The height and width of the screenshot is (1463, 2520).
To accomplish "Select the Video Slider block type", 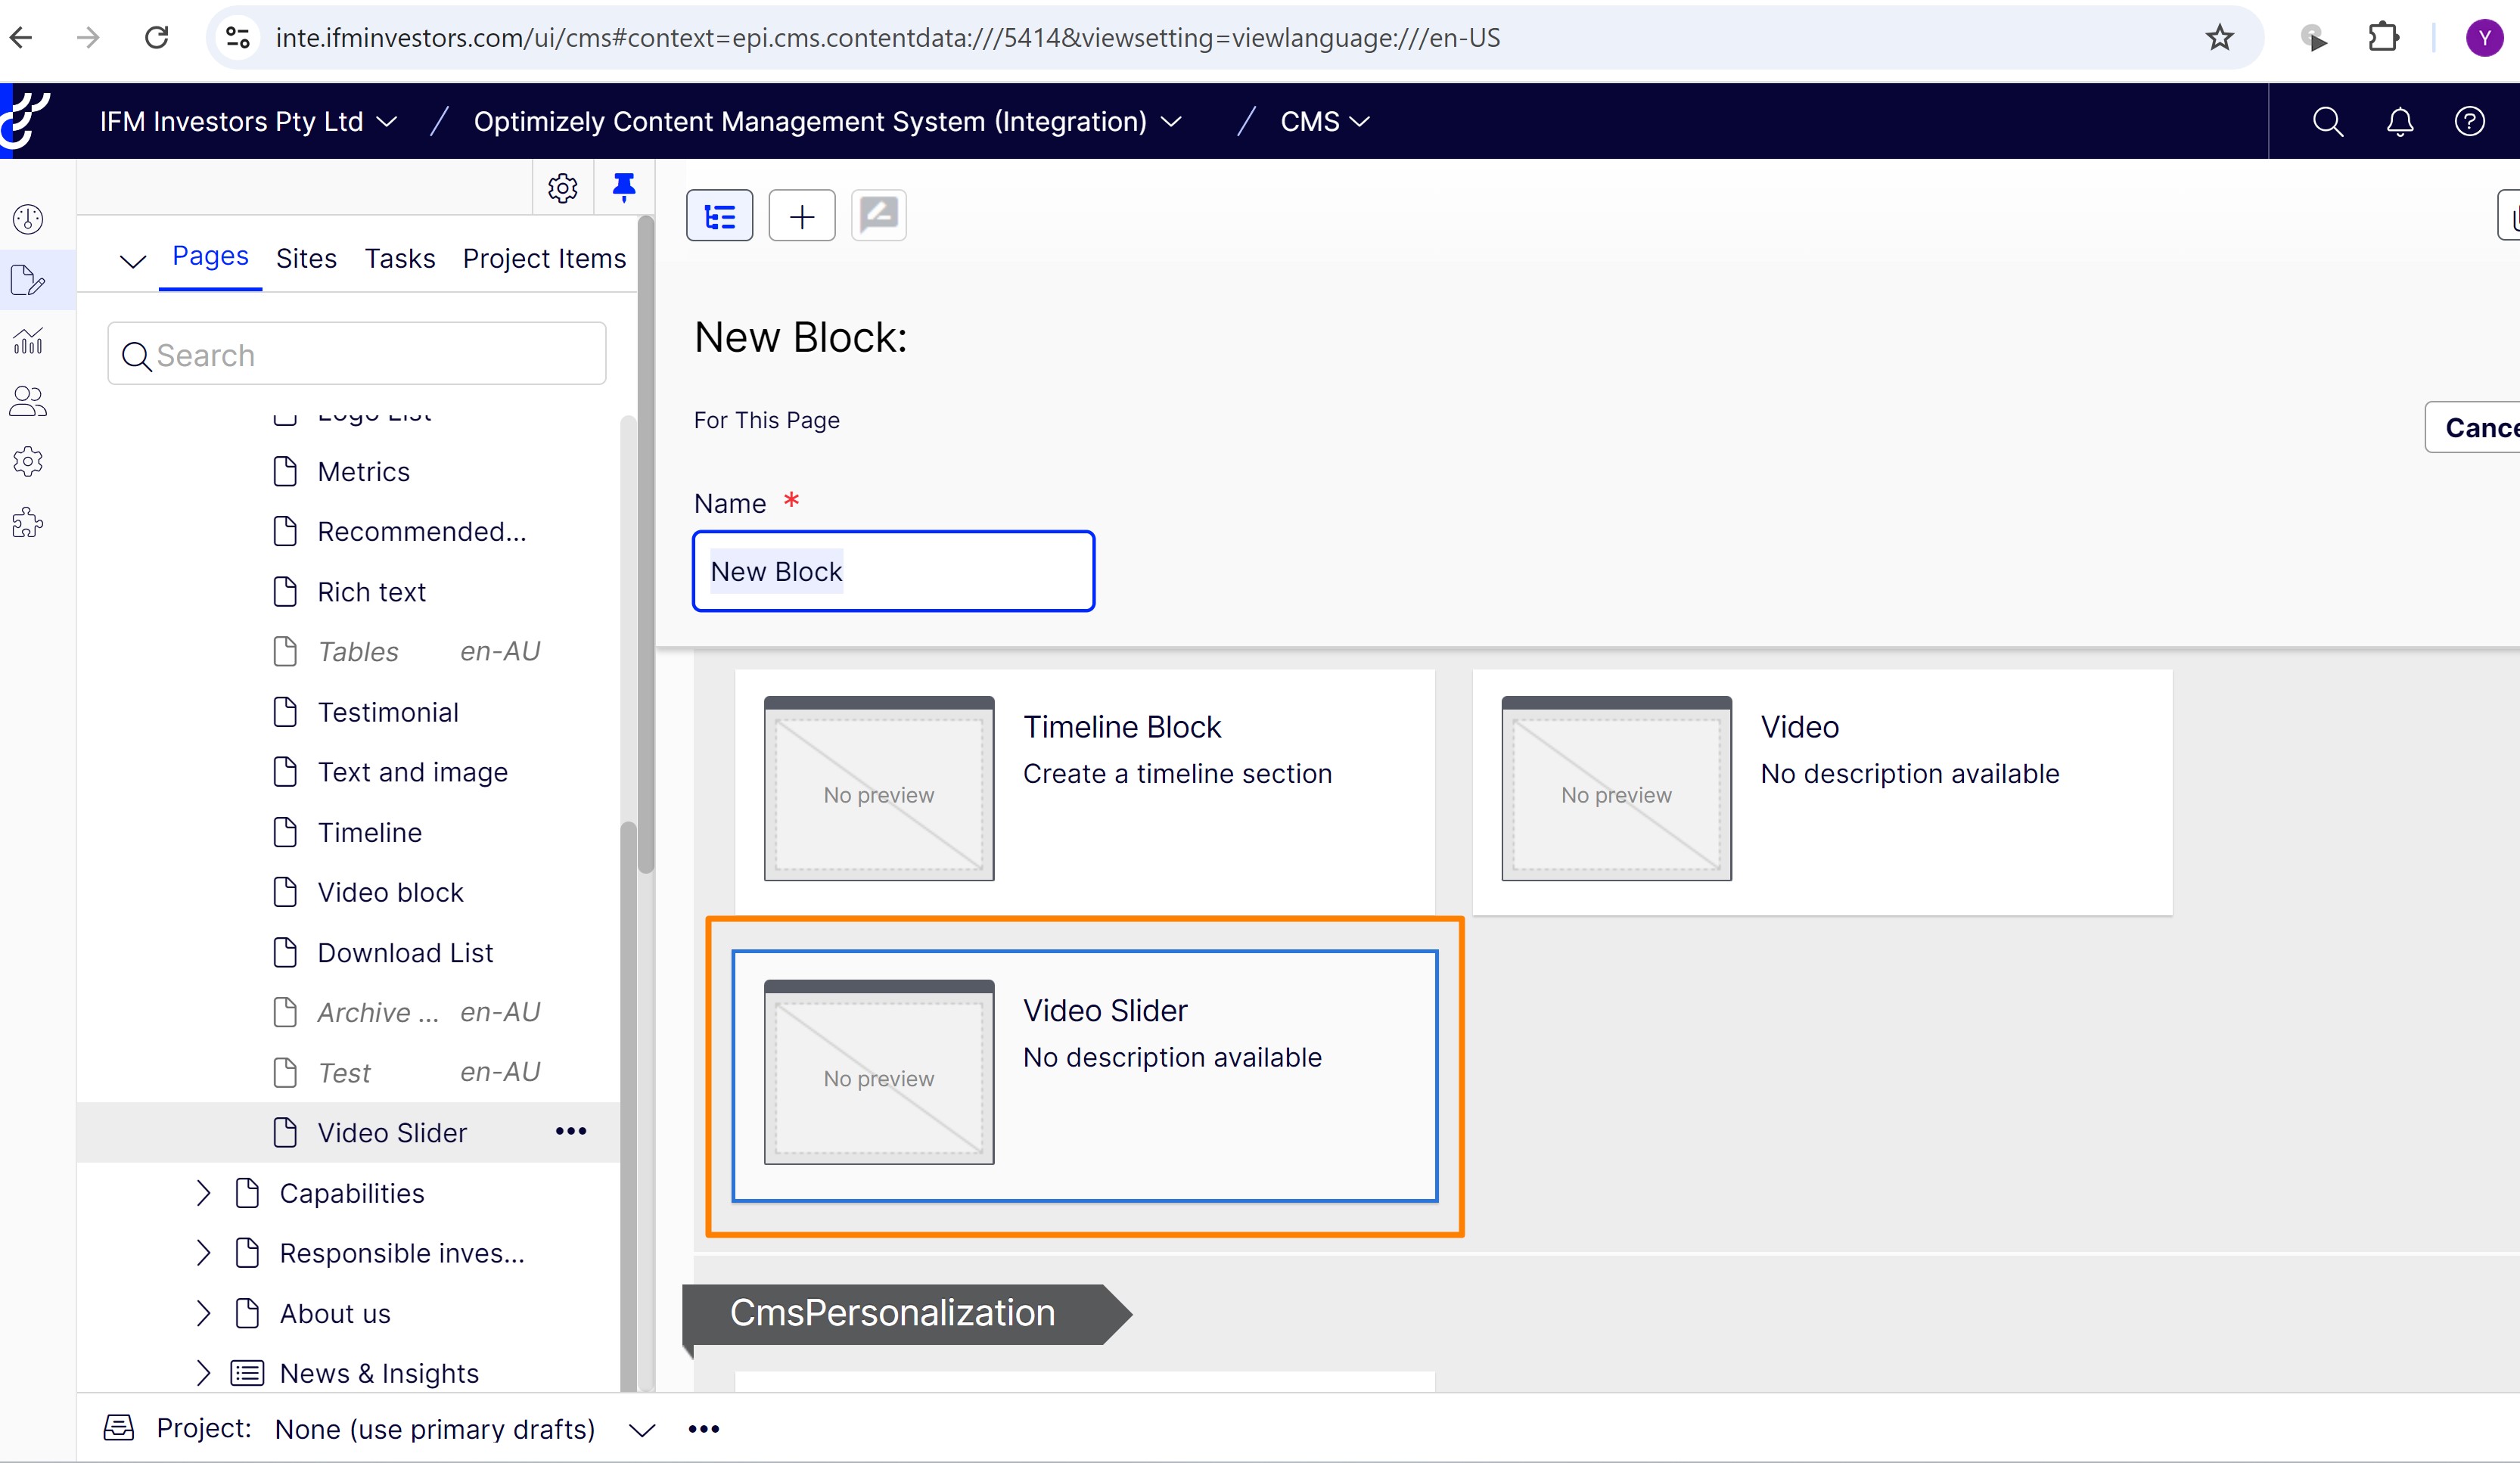I will point(1084,1075).
